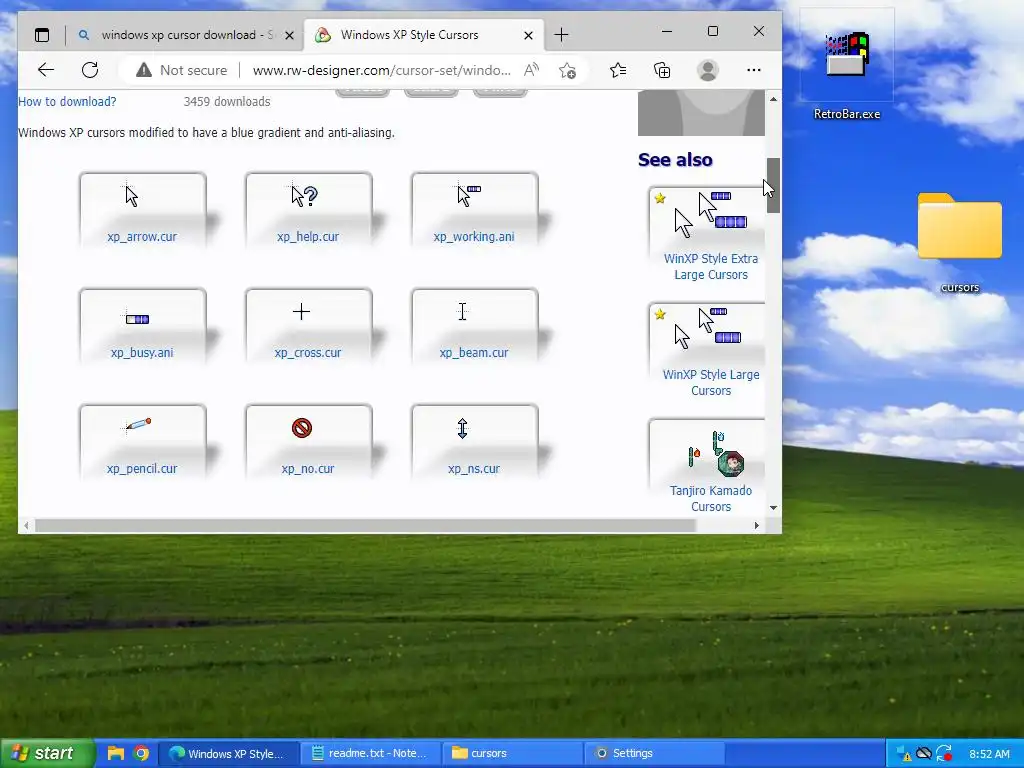Image resolution: width=1024 pixels, height=768 pixels.
Task: Open the xp_ns.cur download link
Action: pyautogui.click(x=474, y=469)
